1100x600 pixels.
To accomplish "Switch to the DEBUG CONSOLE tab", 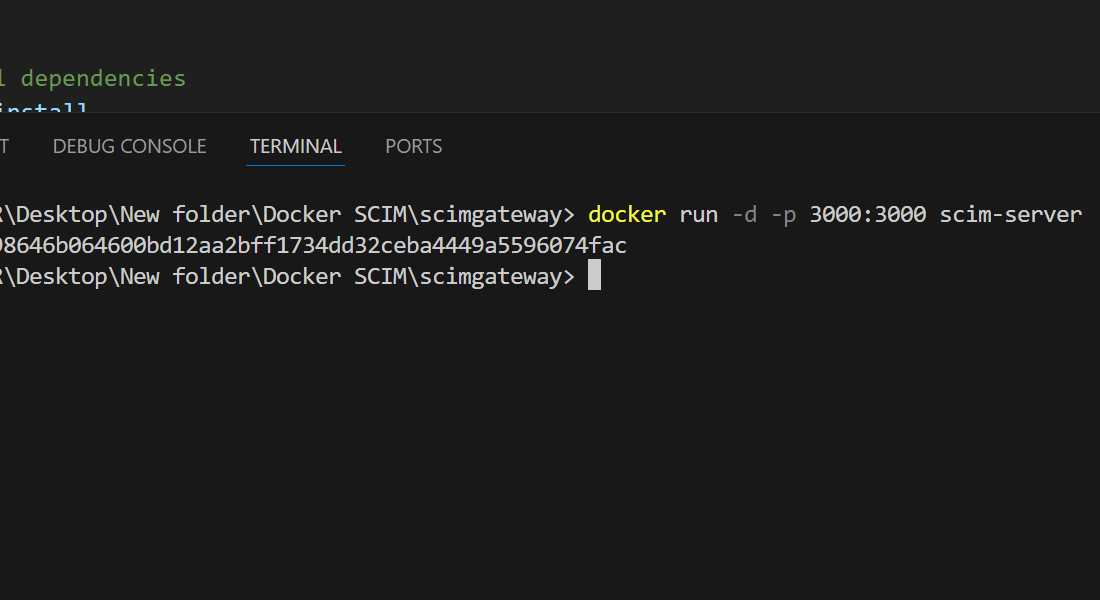I will pos(129,146).
